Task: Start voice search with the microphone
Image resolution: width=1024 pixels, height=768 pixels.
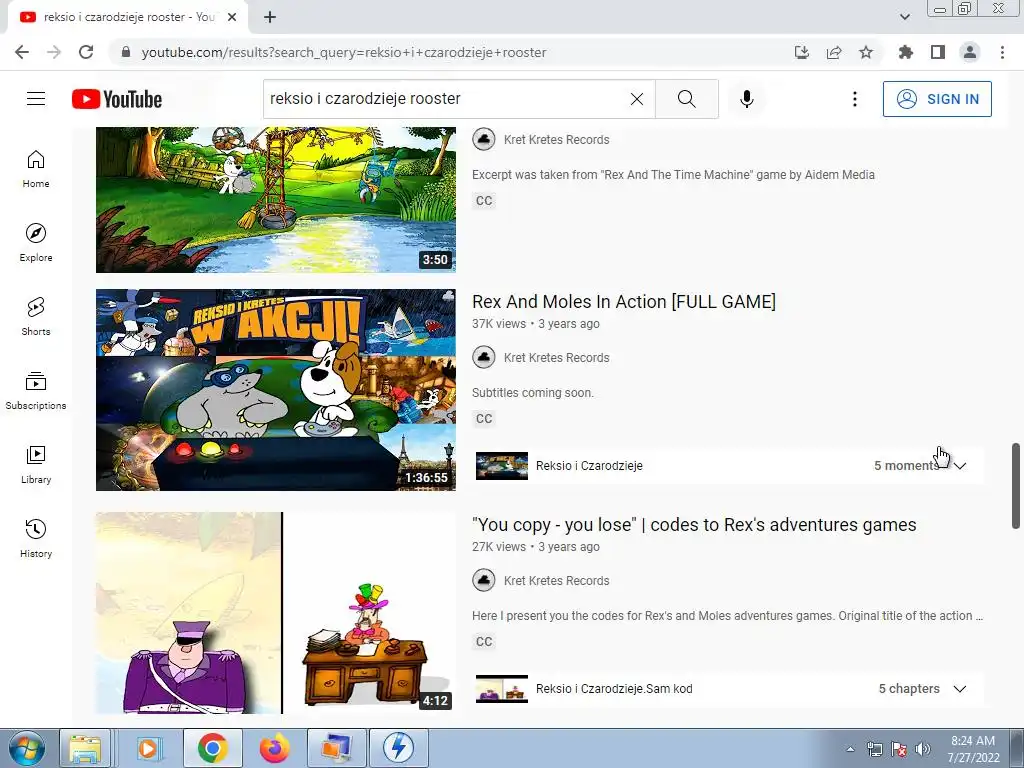Action: (x=747, y=99)
